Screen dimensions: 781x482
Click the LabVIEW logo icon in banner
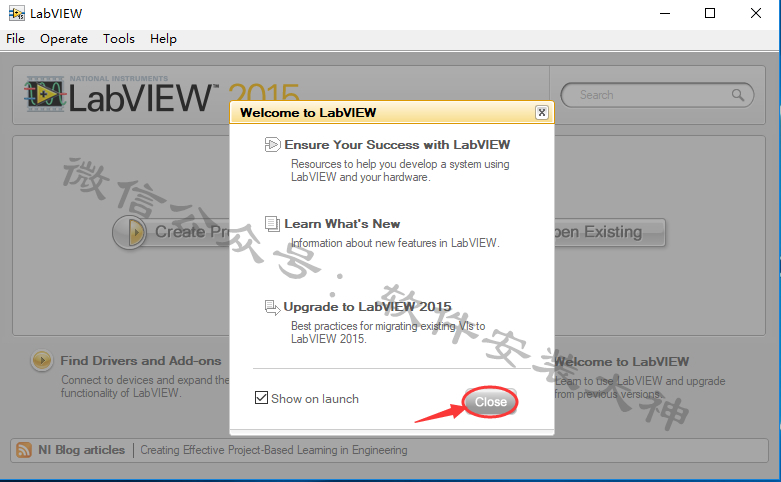pyautogui.click(x=45, y=94)
